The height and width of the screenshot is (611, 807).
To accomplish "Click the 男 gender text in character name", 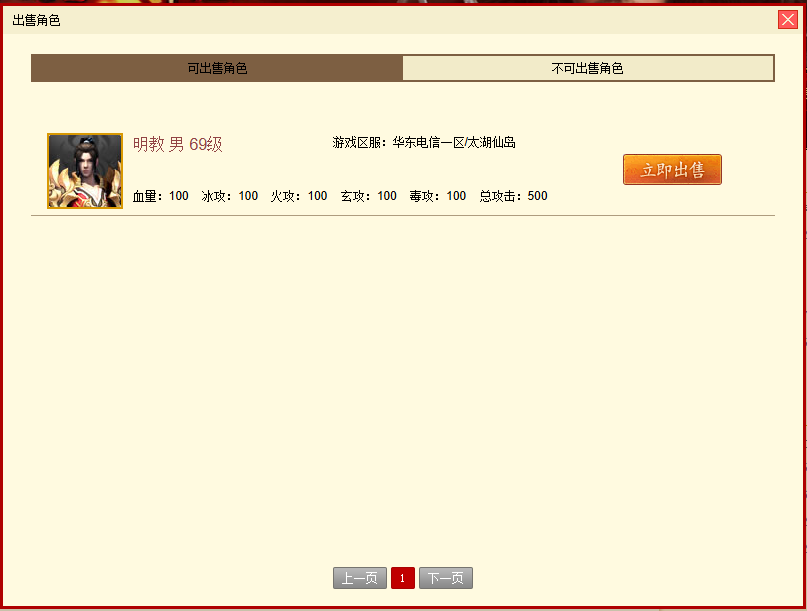I will 176,144.
